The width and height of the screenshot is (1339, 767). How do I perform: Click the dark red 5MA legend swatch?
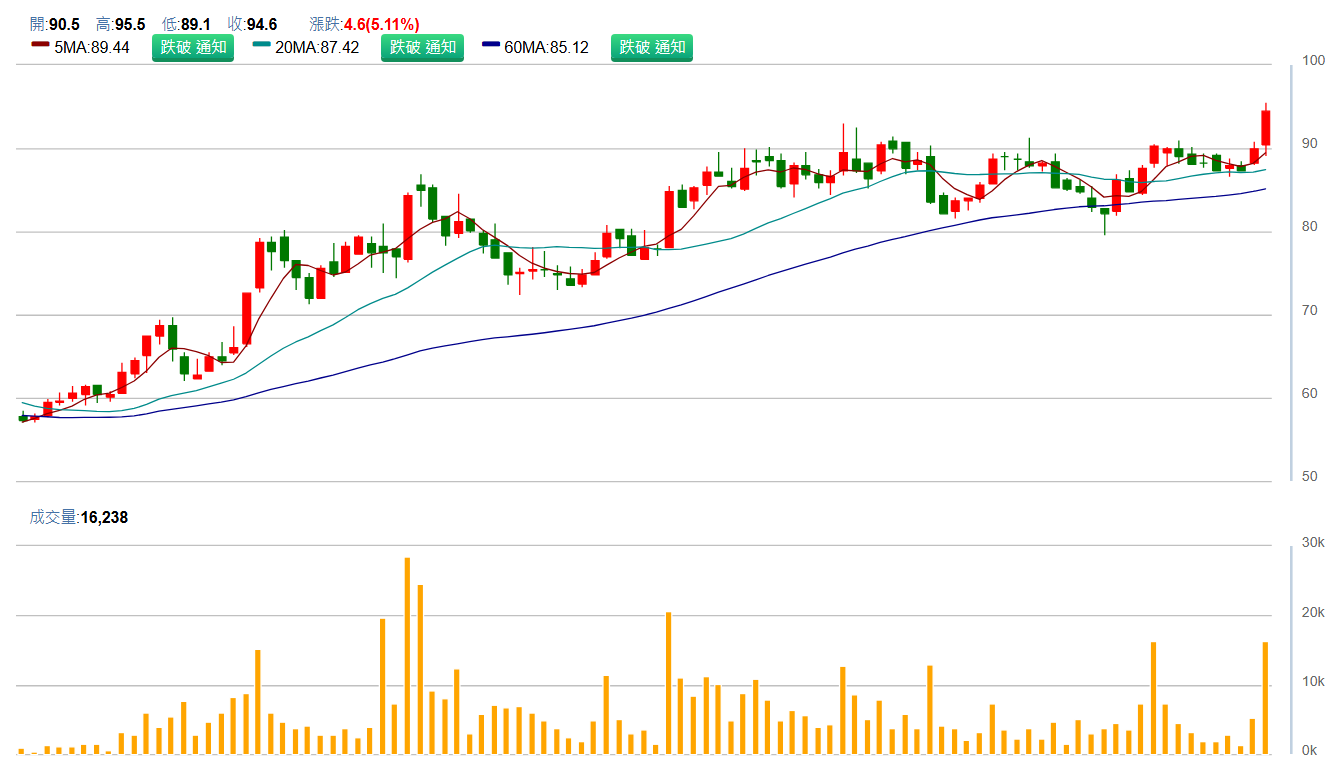click(40, 44)
